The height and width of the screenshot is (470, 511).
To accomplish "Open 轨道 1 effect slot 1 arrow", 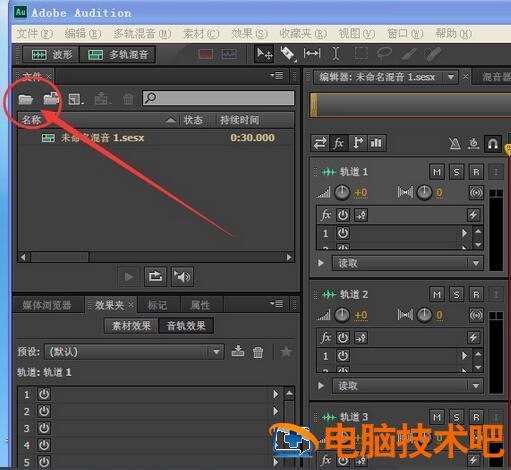I will 464,233.
